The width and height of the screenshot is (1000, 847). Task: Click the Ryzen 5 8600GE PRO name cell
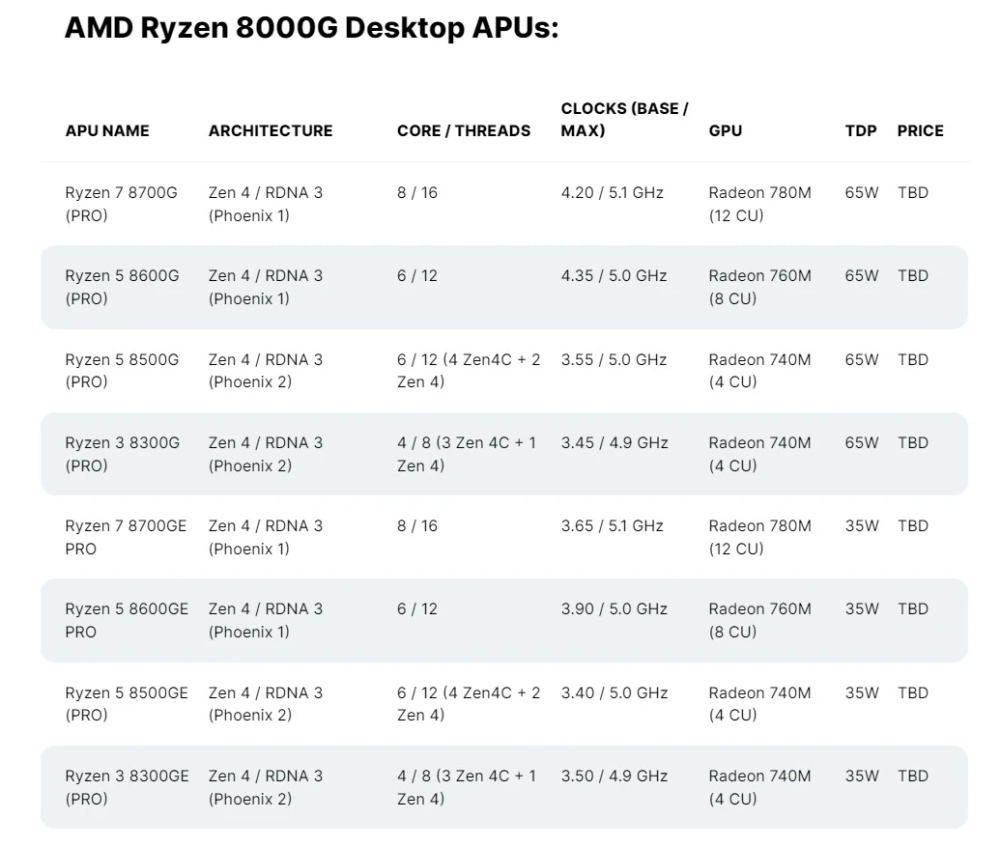tap(126, 620)
